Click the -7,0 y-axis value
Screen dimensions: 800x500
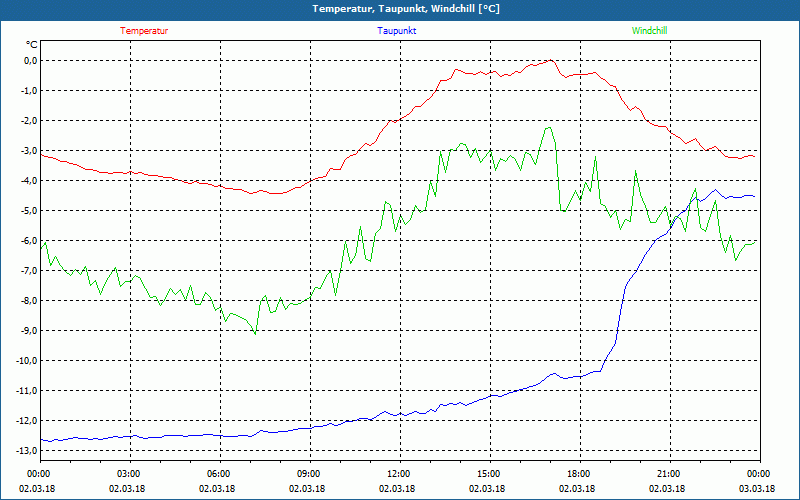coord(30,270)
